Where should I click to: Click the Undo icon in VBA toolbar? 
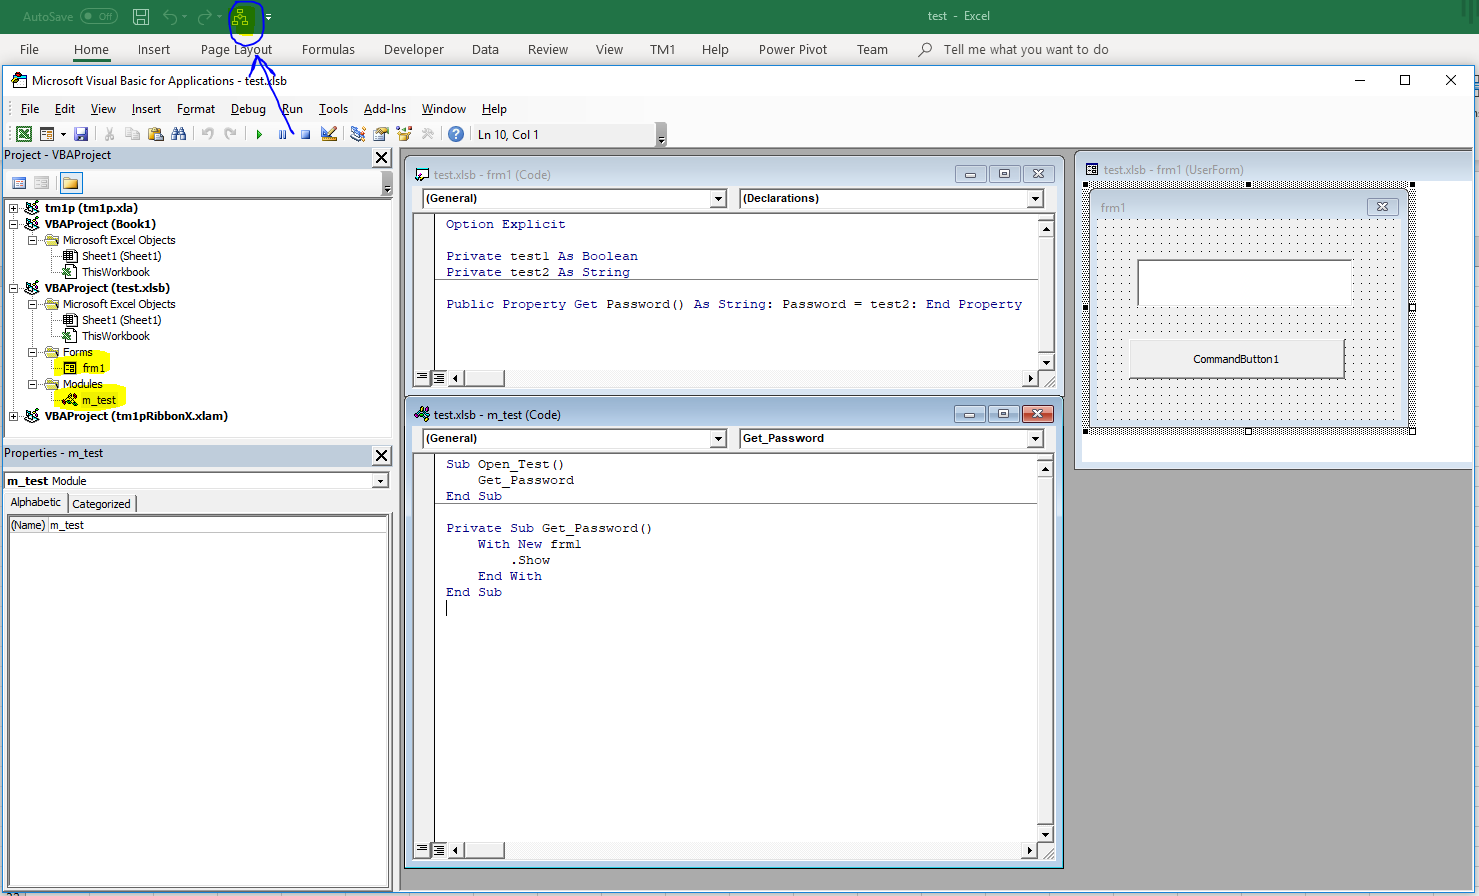point(207,134)
